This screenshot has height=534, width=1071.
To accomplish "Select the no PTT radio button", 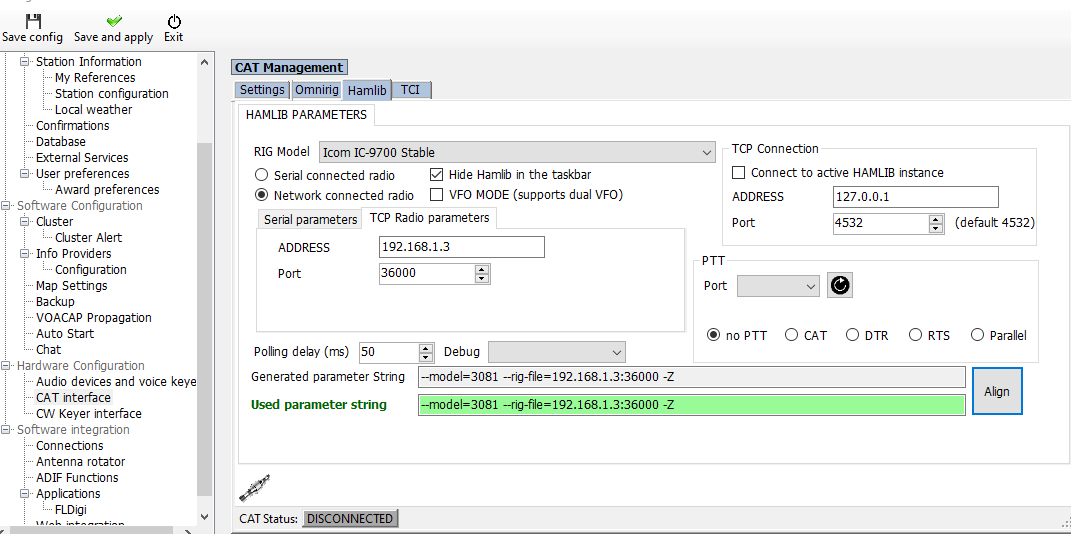I will pos(713,335).
